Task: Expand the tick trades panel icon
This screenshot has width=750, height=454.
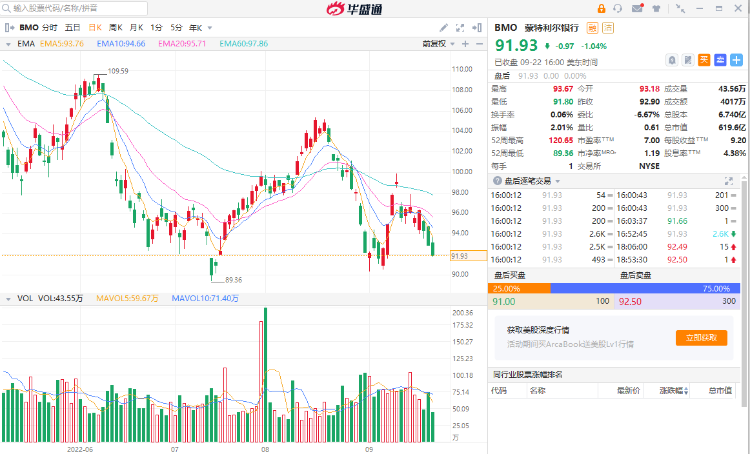Action: (x=728, y=181)
